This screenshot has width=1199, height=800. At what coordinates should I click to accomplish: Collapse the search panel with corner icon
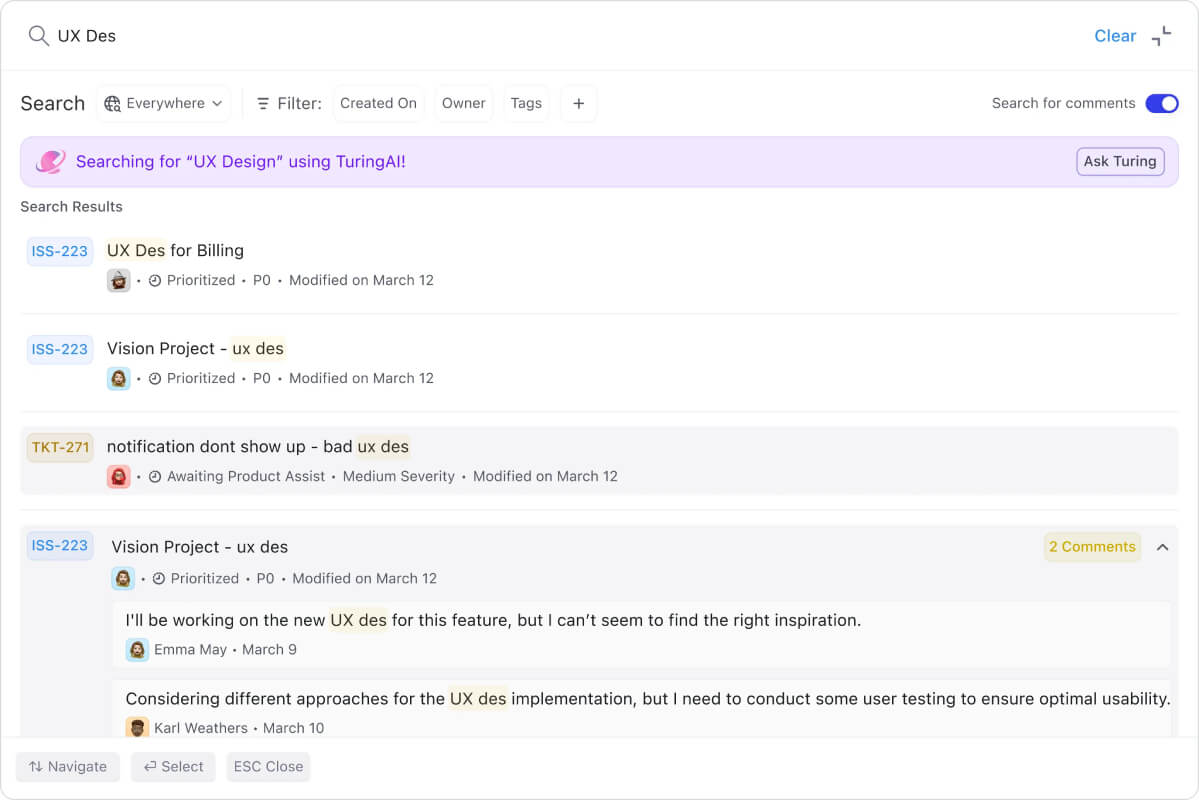pos(1162,36)
